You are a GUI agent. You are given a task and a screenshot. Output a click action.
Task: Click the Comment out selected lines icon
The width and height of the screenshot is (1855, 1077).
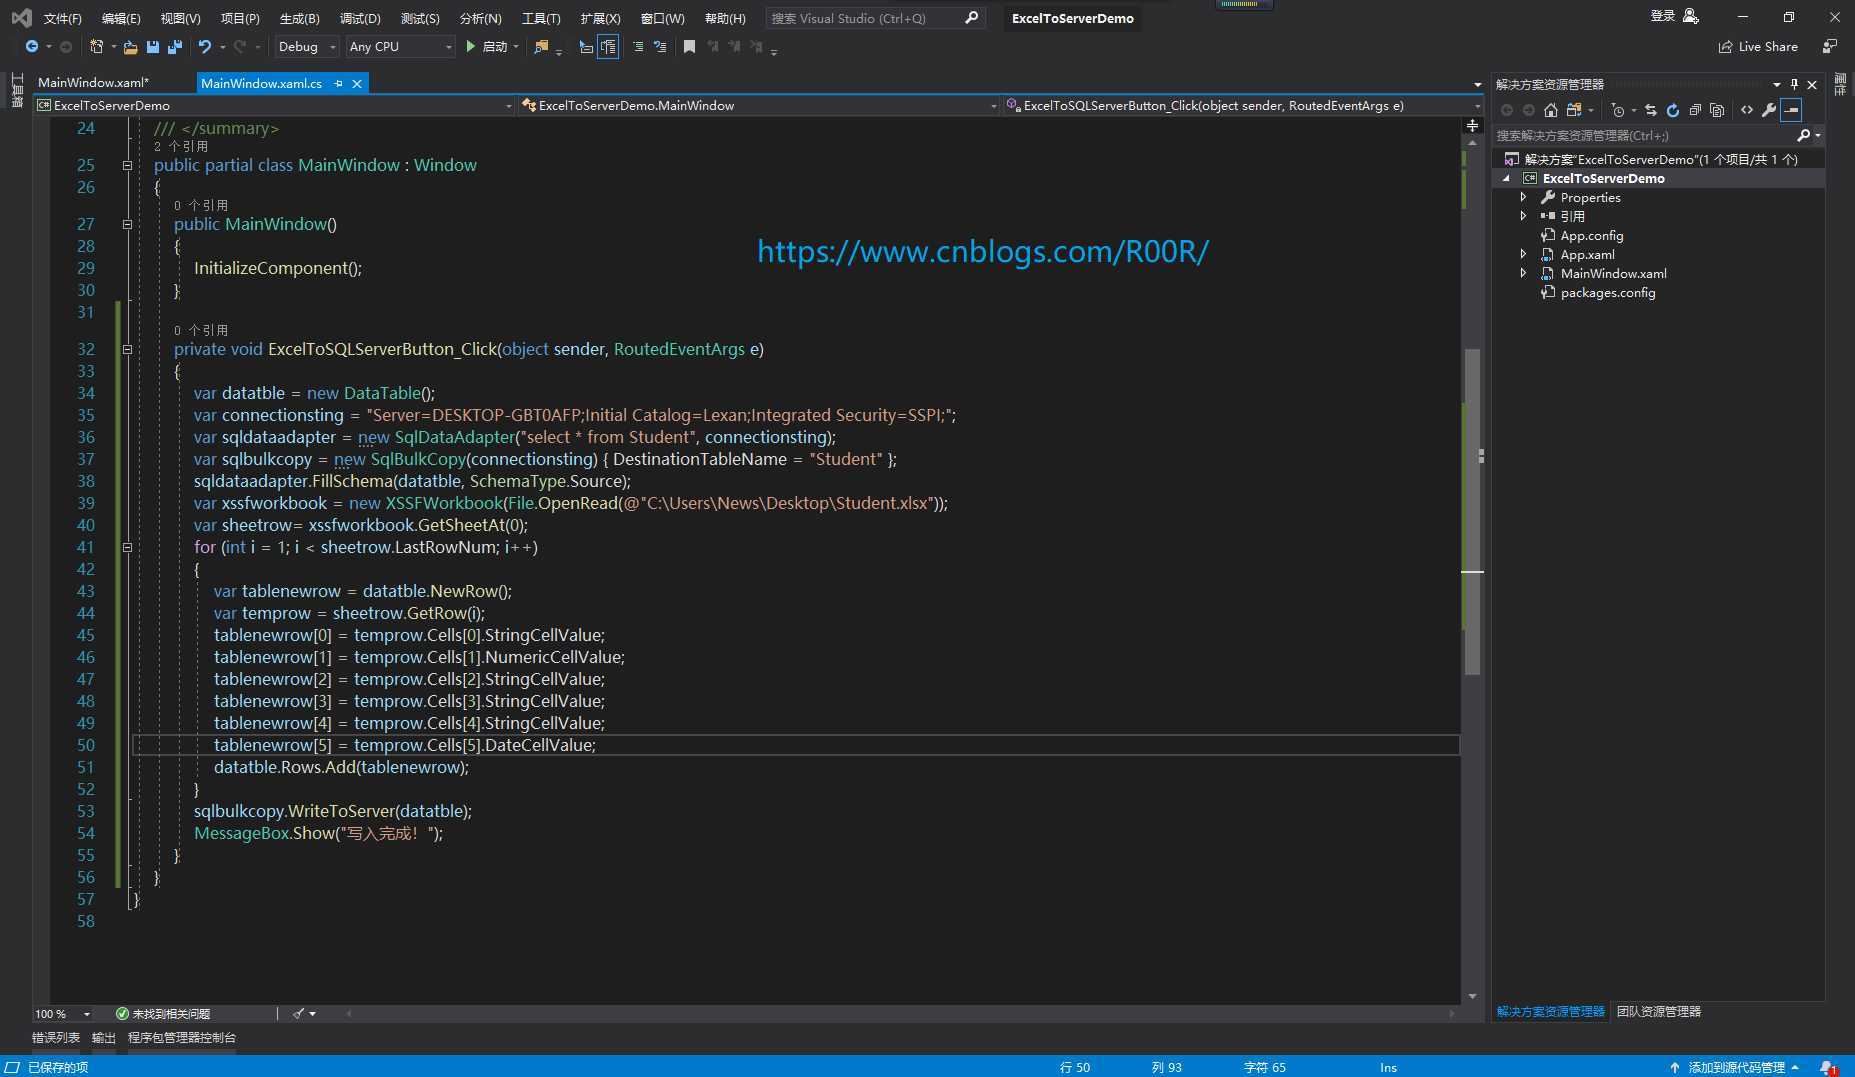[638, 47]
